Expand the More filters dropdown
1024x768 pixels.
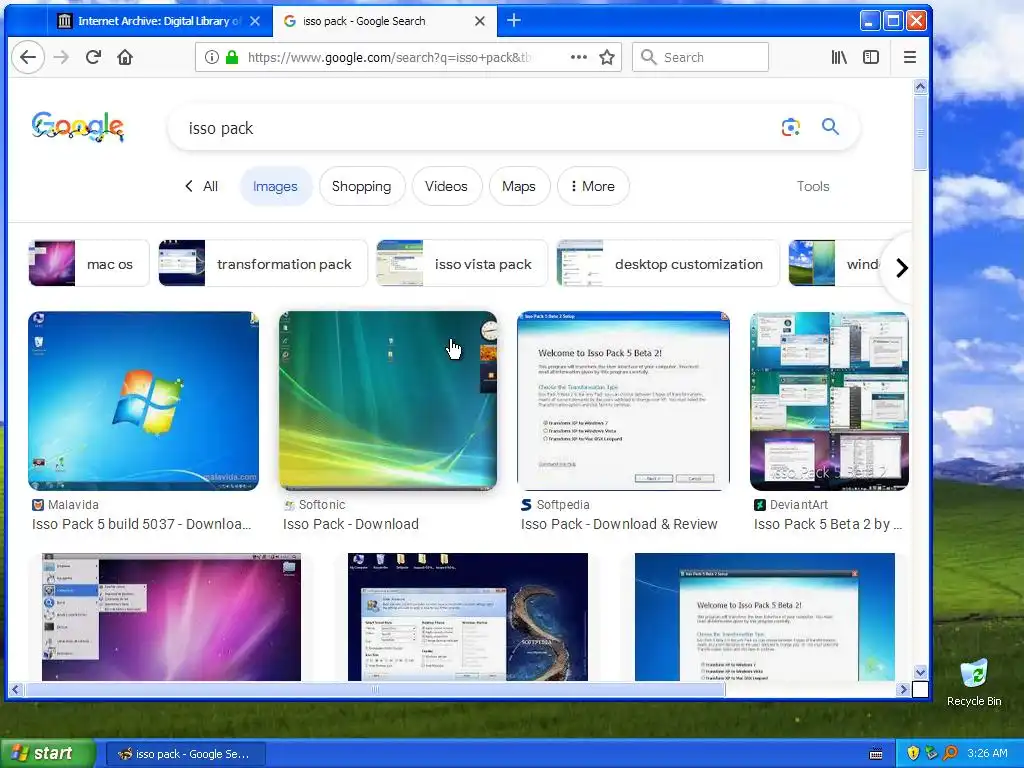(x=593, y=186)
